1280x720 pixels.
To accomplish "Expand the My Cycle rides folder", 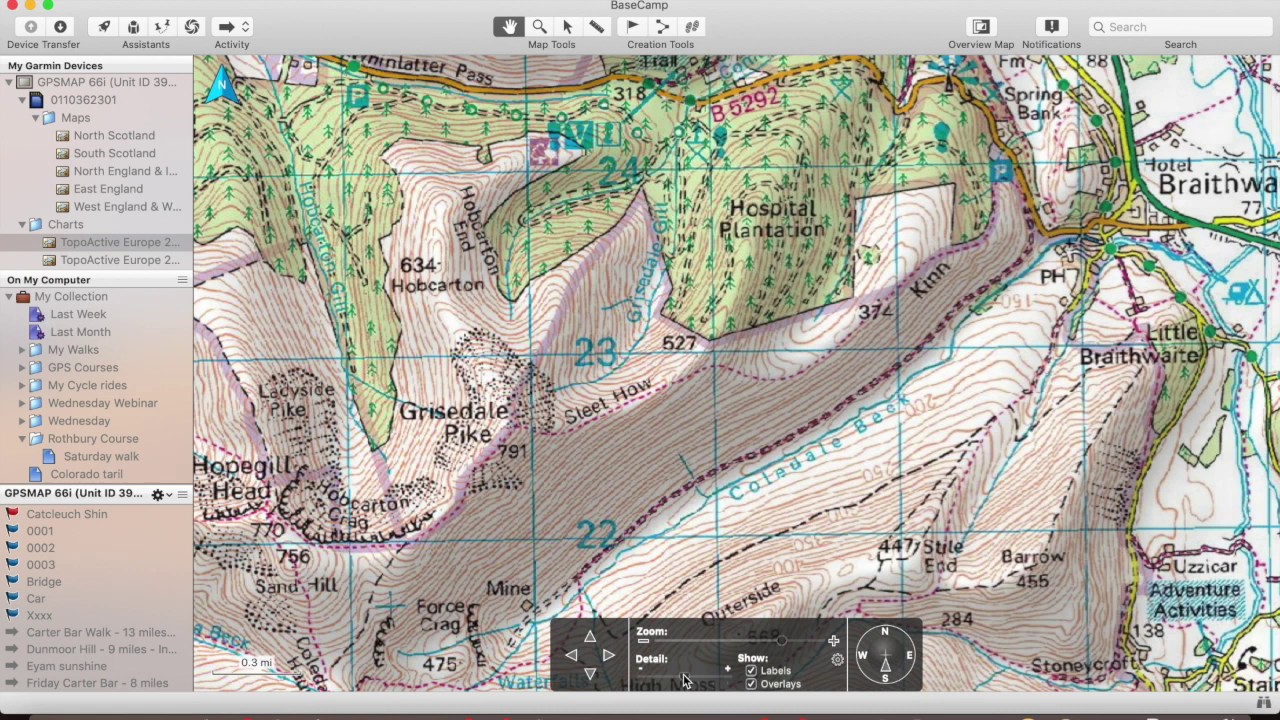I will point(22,386).
